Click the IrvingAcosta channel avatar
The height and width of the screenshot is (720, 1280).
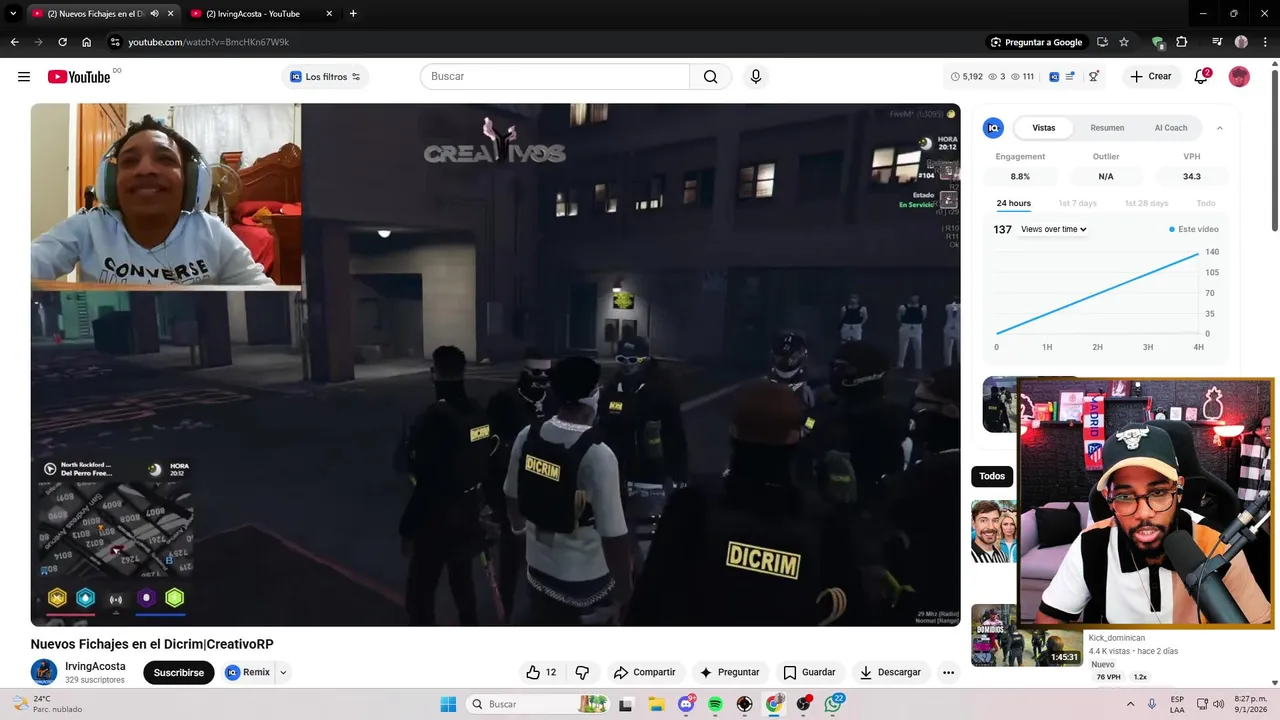44,672
